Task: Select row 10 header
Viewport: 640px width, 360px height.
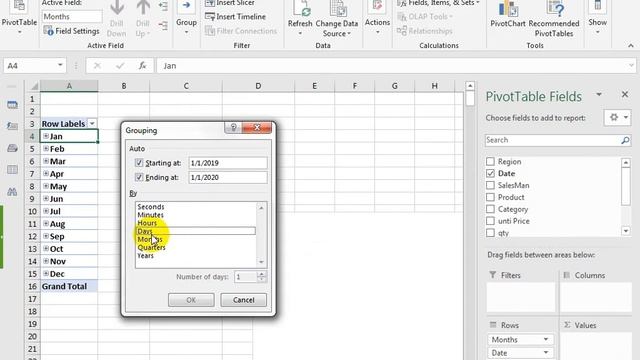Action: [33, 211]
